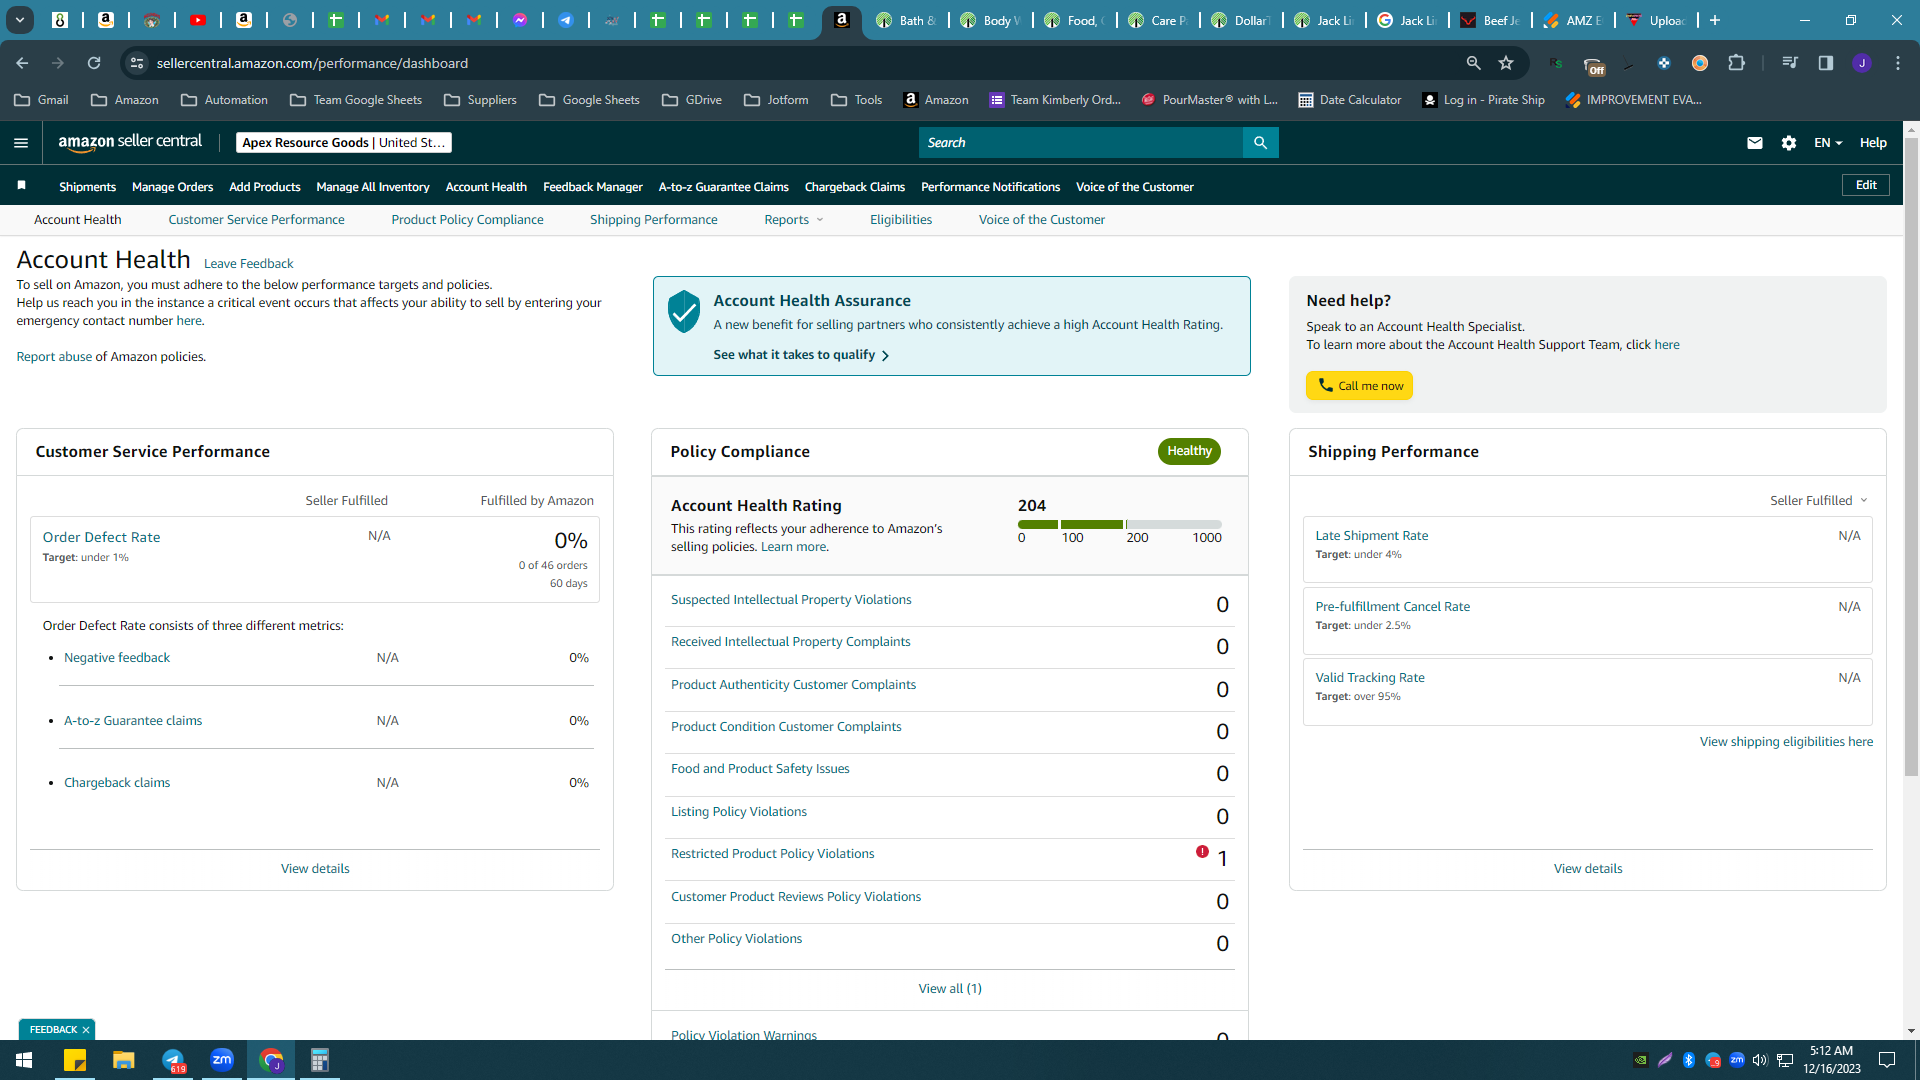Click the red alert icon on Restricted Product Policy Violations
Screen dimensions: 1920x1080
tap(1202, 852)
